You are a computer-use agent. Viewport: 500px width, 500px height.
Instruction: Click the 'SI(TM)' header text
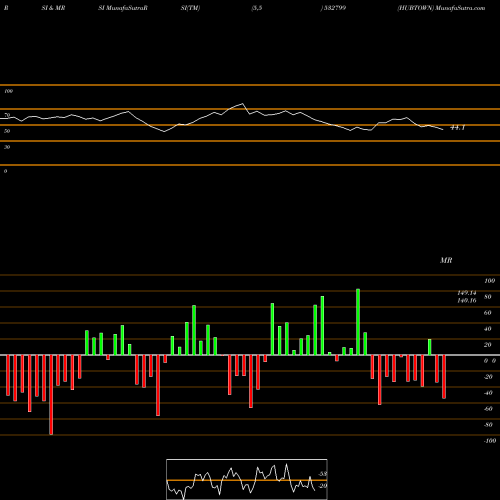pyautogui.click(x=190, y=8)
